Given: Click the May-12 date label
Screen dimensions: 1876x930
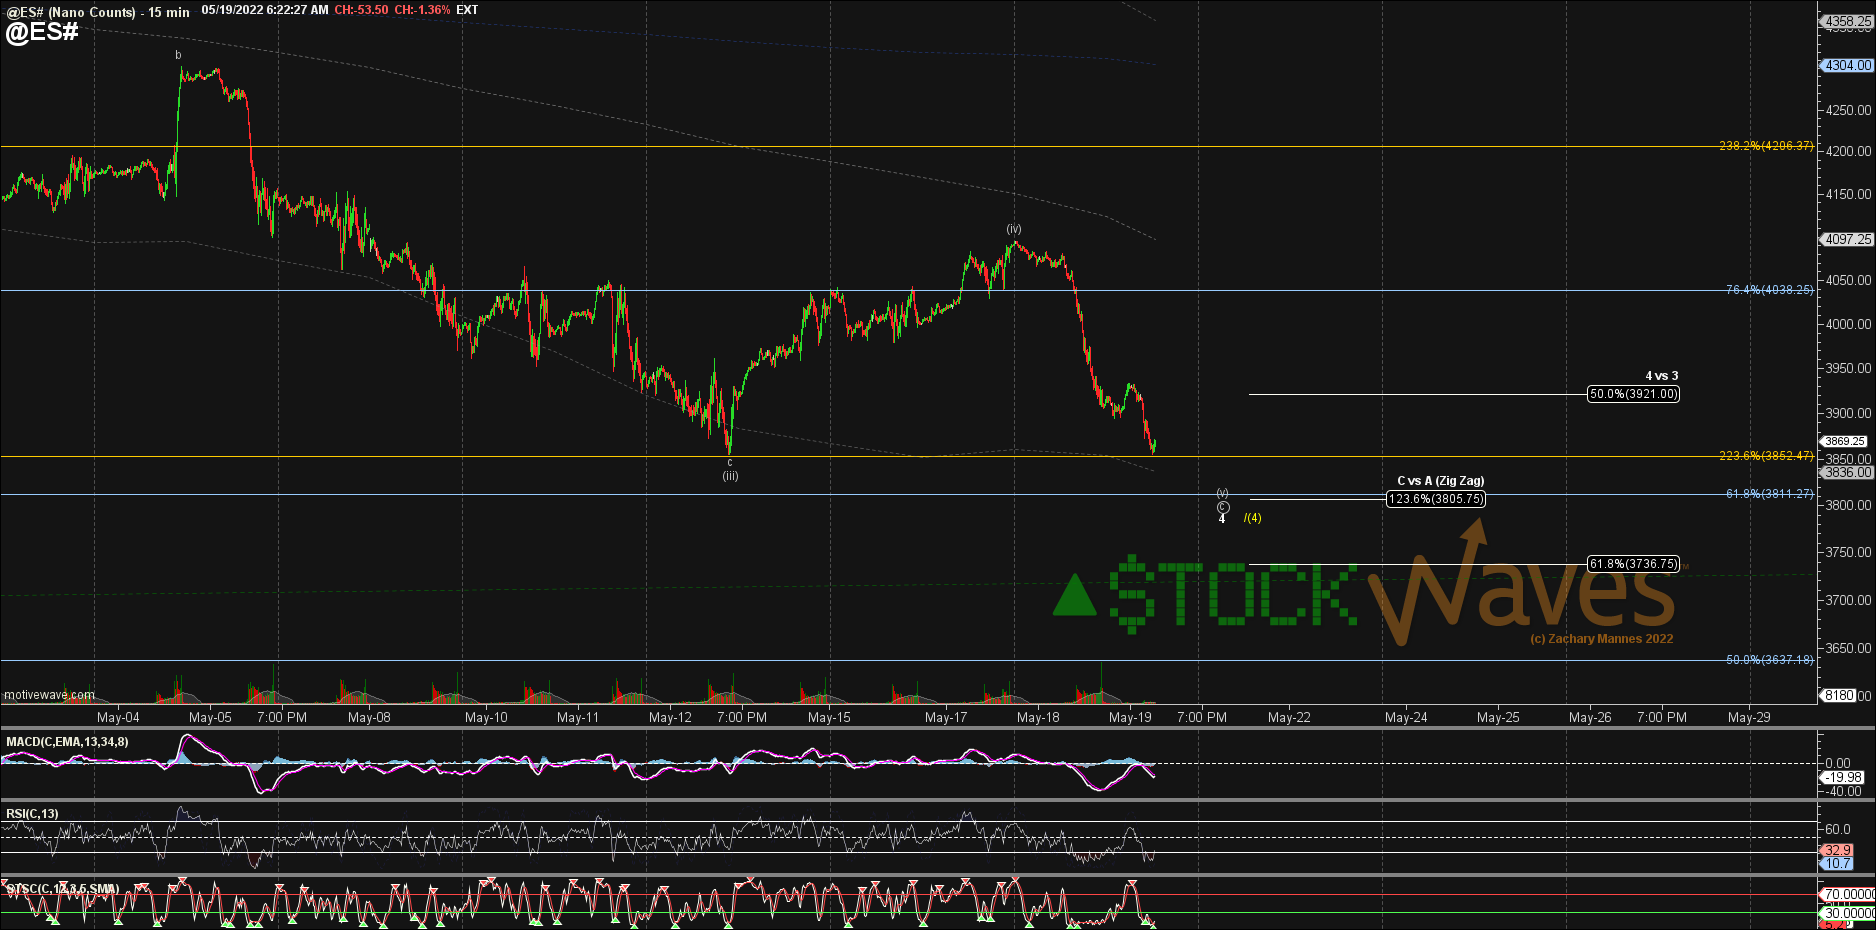Looking at the screenshot, I should (670, 717).
